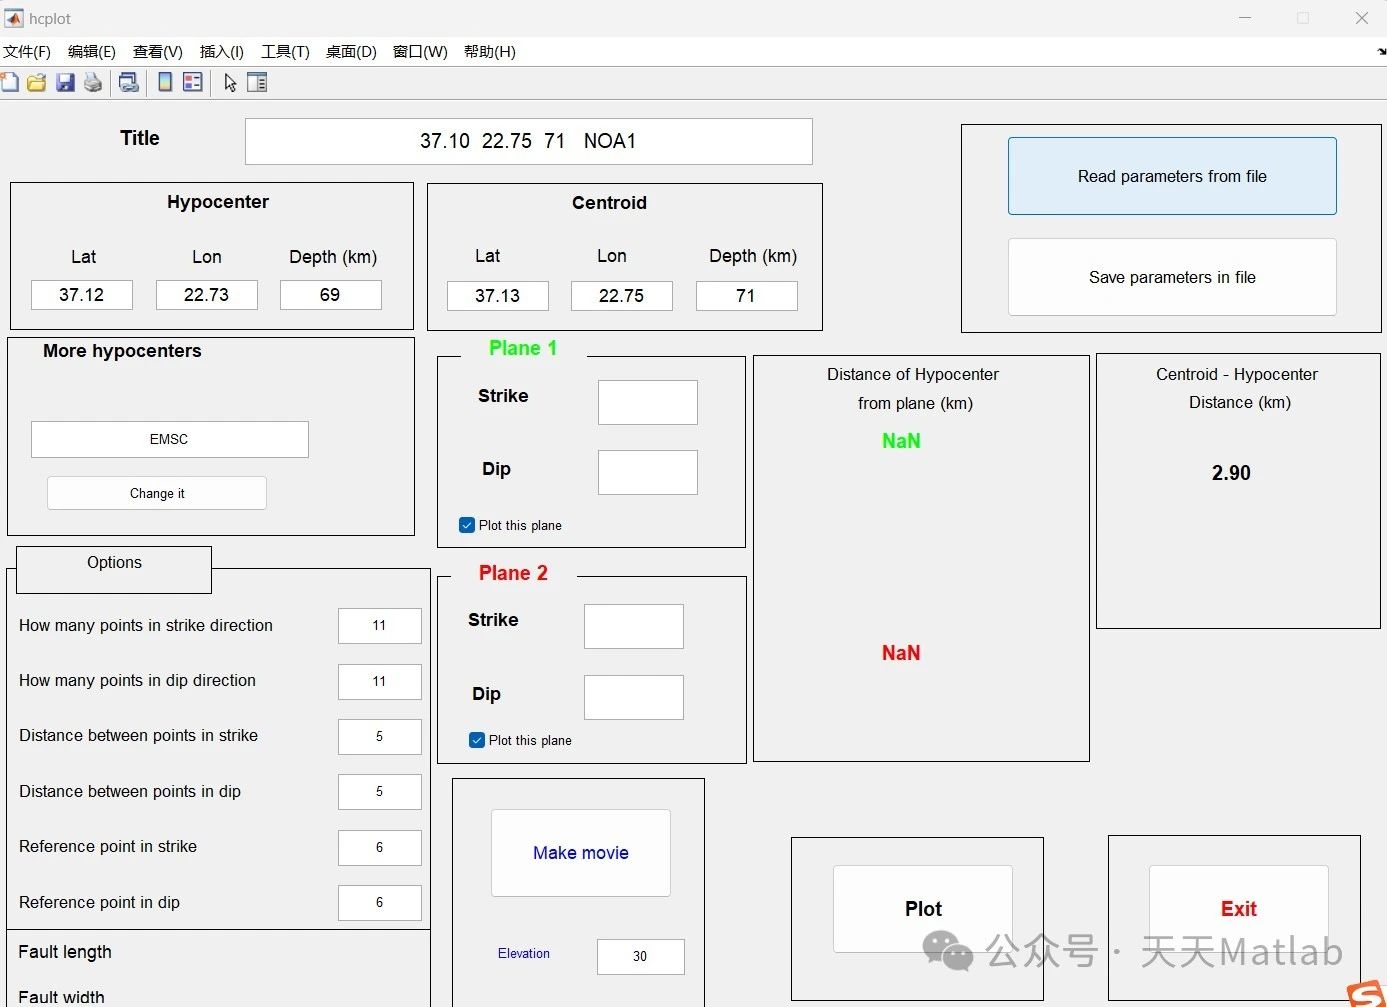The width and height of the screenshot is (1387, 1007).
Task: Collapse toolbar using arrow at menu bar's right end
Action: click(x=1381, y=52)
